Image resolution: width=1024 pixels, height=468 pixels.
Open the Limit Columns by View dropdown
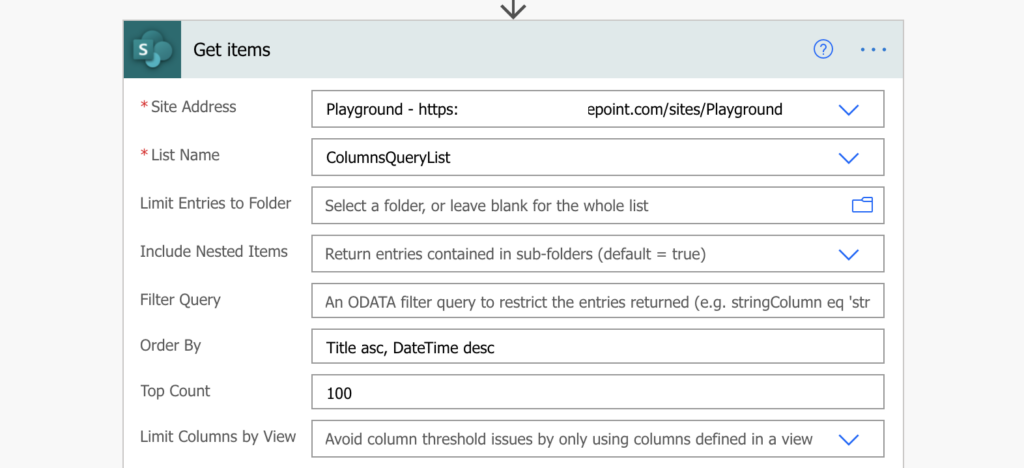[598, 439]
